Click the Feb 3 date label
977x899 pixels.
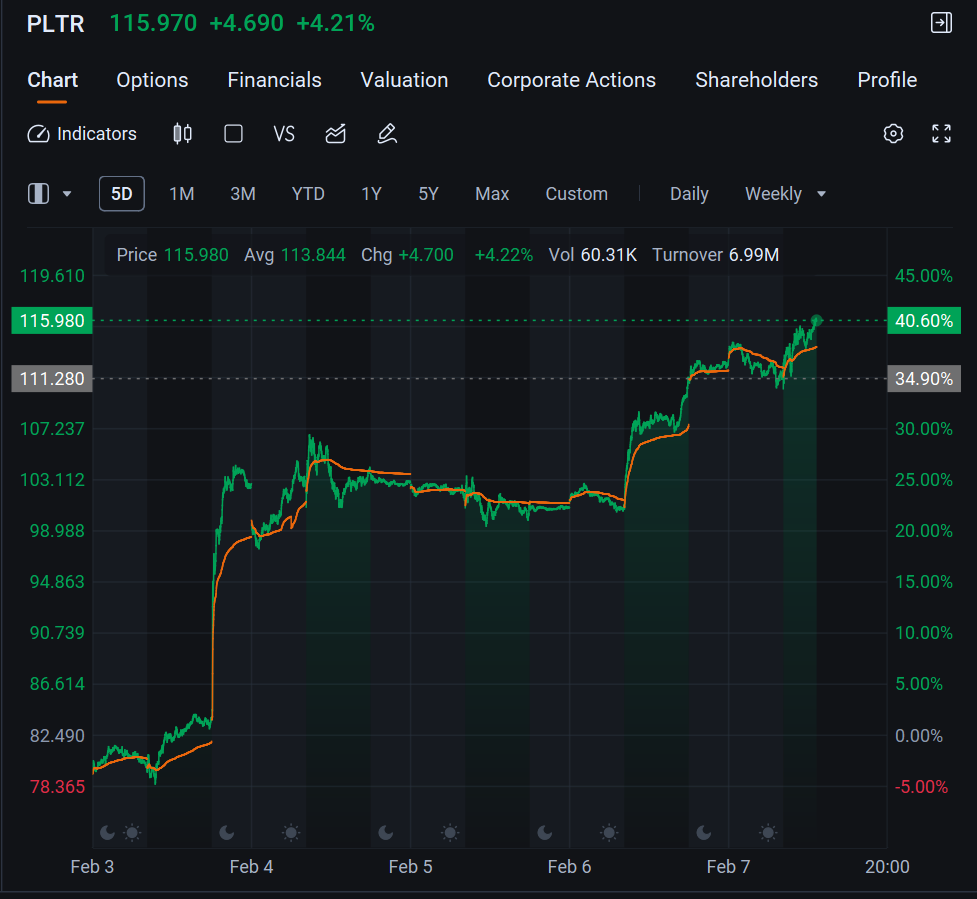point(92,867)
